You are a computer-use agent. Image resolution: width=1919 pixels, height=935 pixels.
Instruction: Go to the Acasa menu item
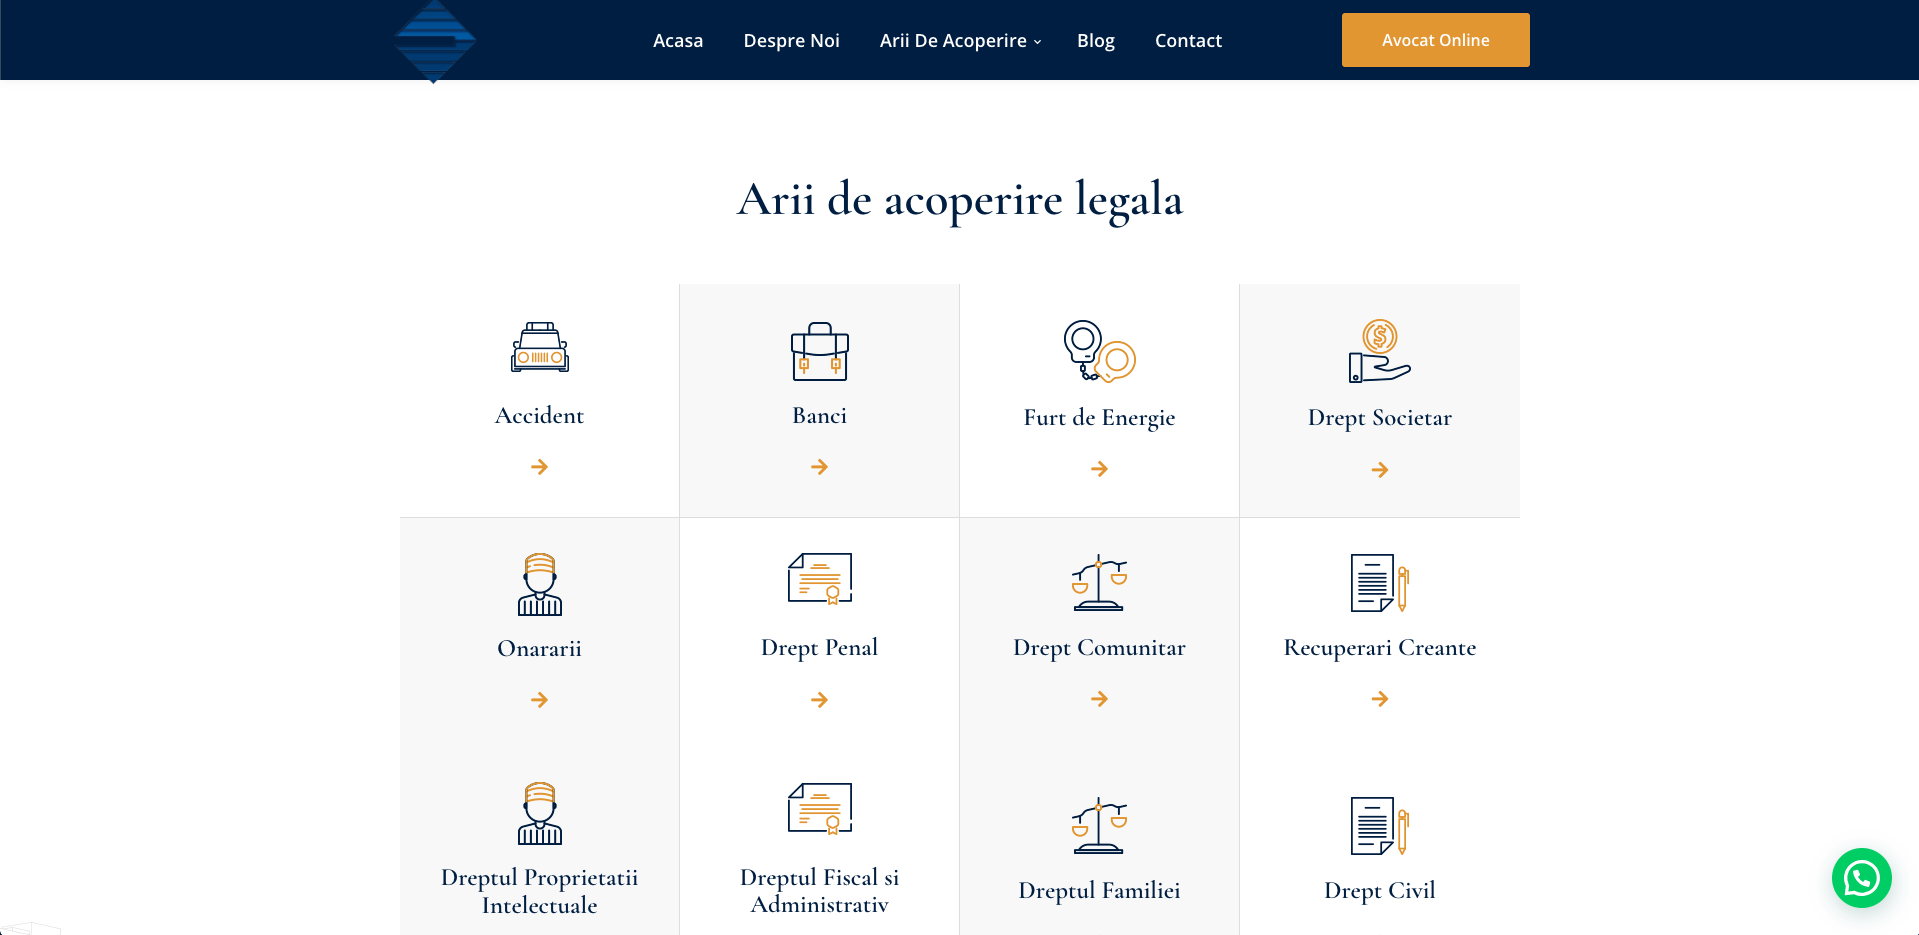pos(678,40)
